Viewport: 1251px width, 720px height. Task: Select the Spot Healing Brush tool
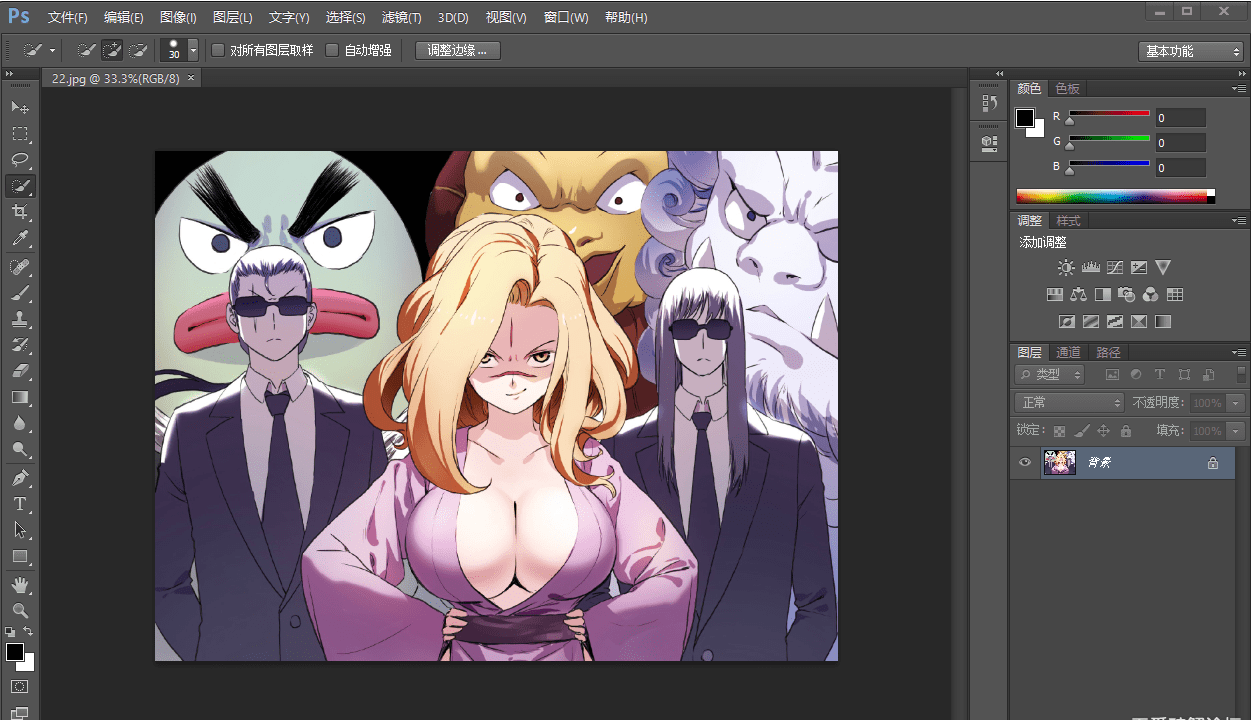coord(20,267)
